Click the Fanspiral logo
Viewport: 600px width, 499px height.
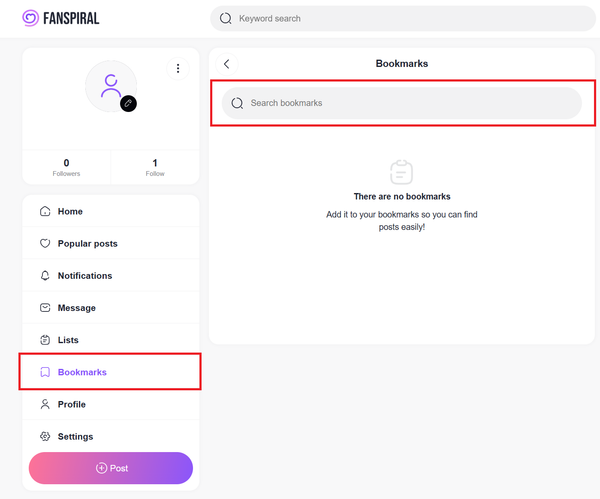61,18
